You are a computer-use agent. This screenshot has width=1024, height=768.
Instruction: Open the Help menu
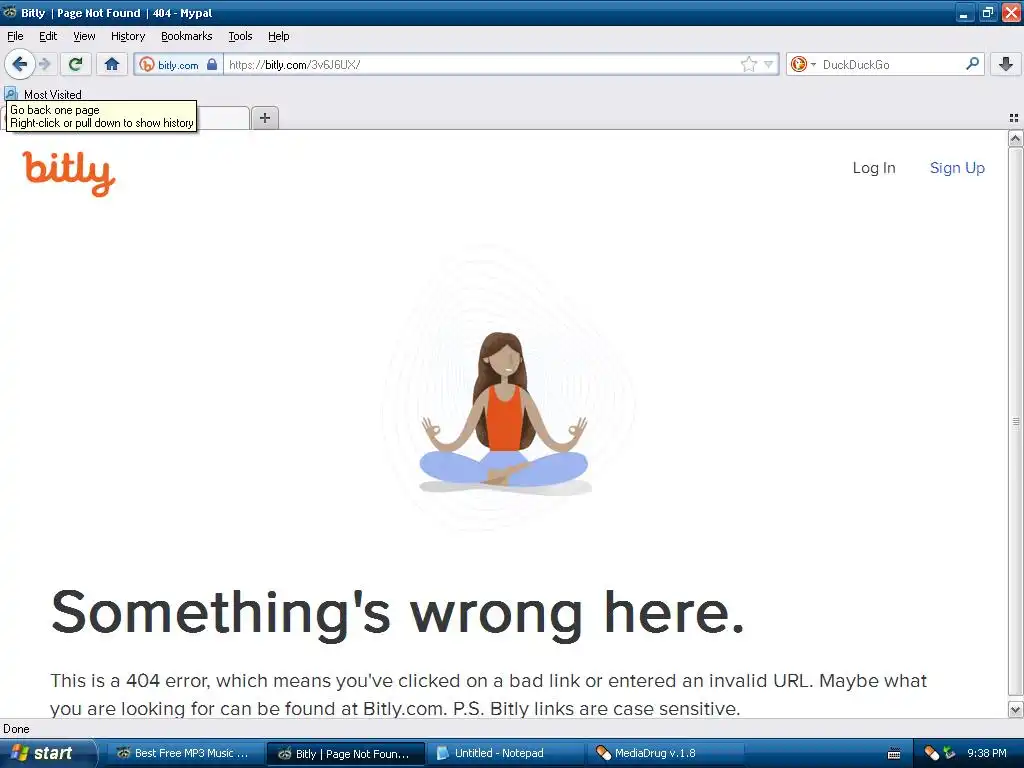279,36
